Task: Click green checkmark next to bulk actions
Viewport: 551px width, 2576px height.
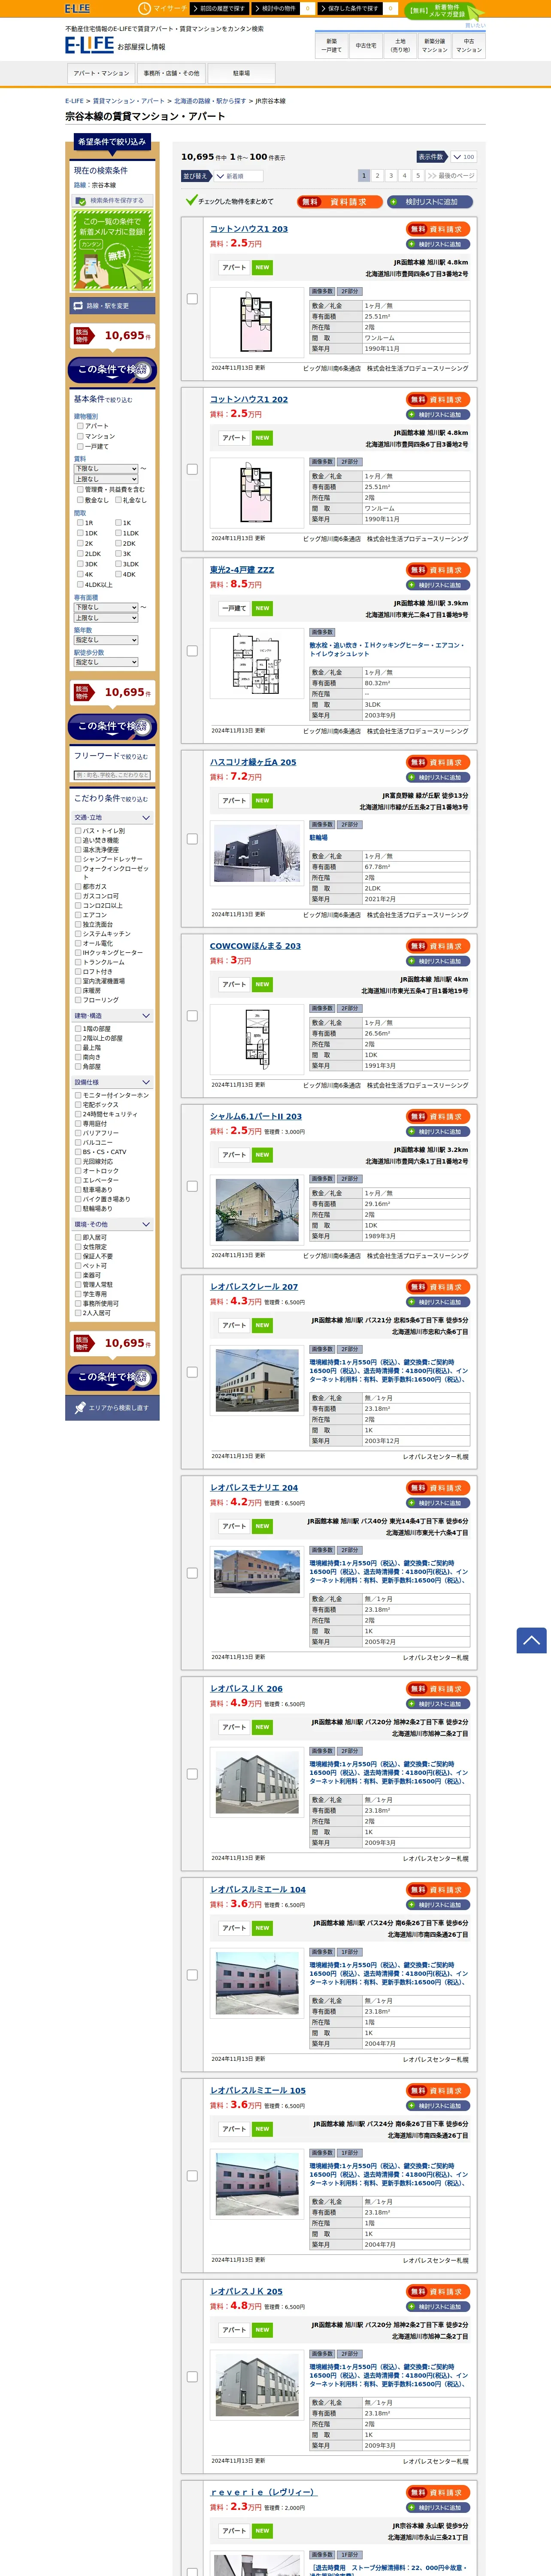Action: pyautogui.click(x=191, y=201)
